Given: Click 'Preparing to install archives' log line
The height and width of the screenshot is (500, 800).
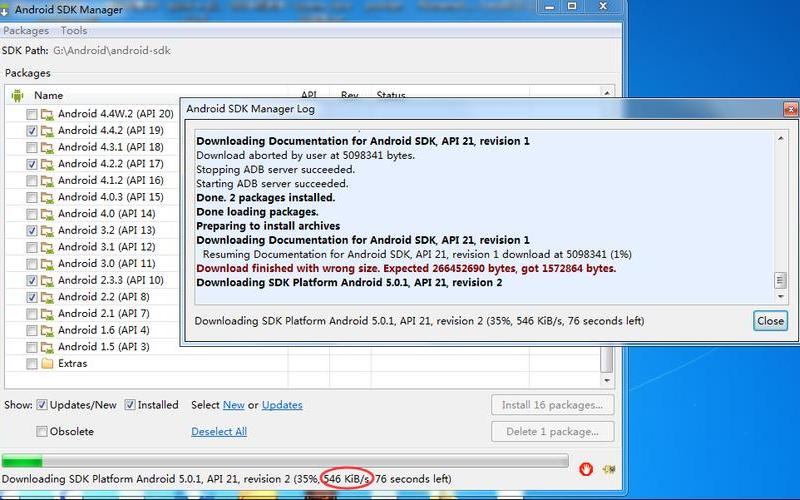Looking at the screenshot, I should click(268, 226).
